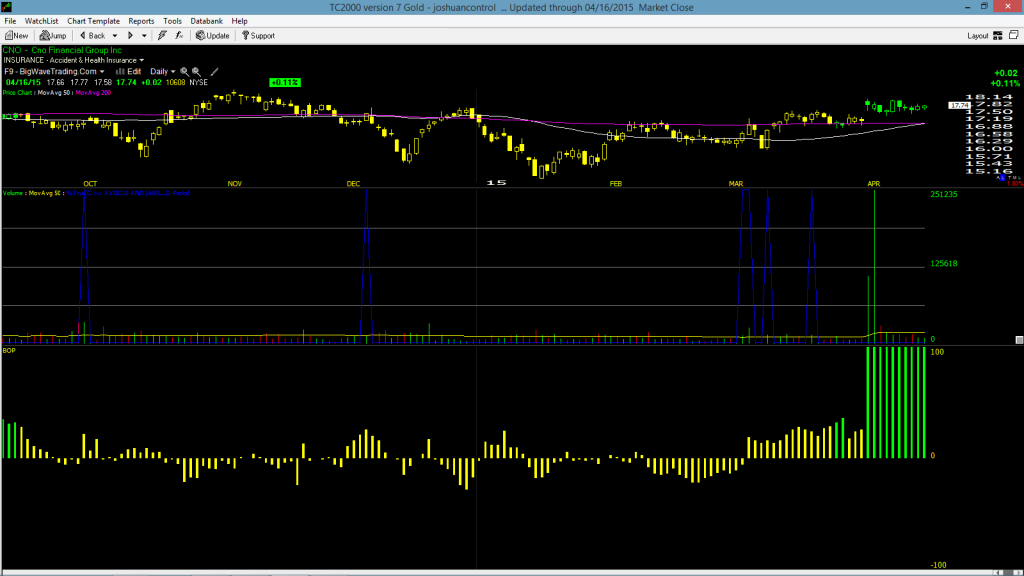
Task: Click the MovAvg 50 legend label
Action: click(x=54, y=93)
